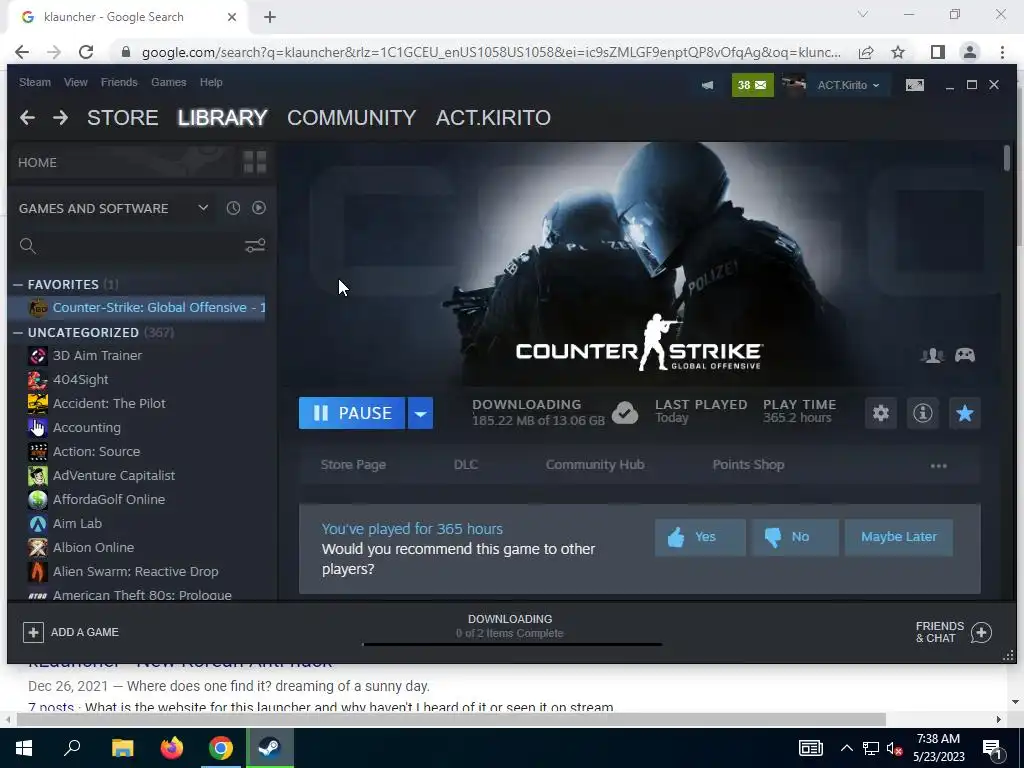
Task: Select the AdVenture Capitalist game icon
Action: [38, 475]
